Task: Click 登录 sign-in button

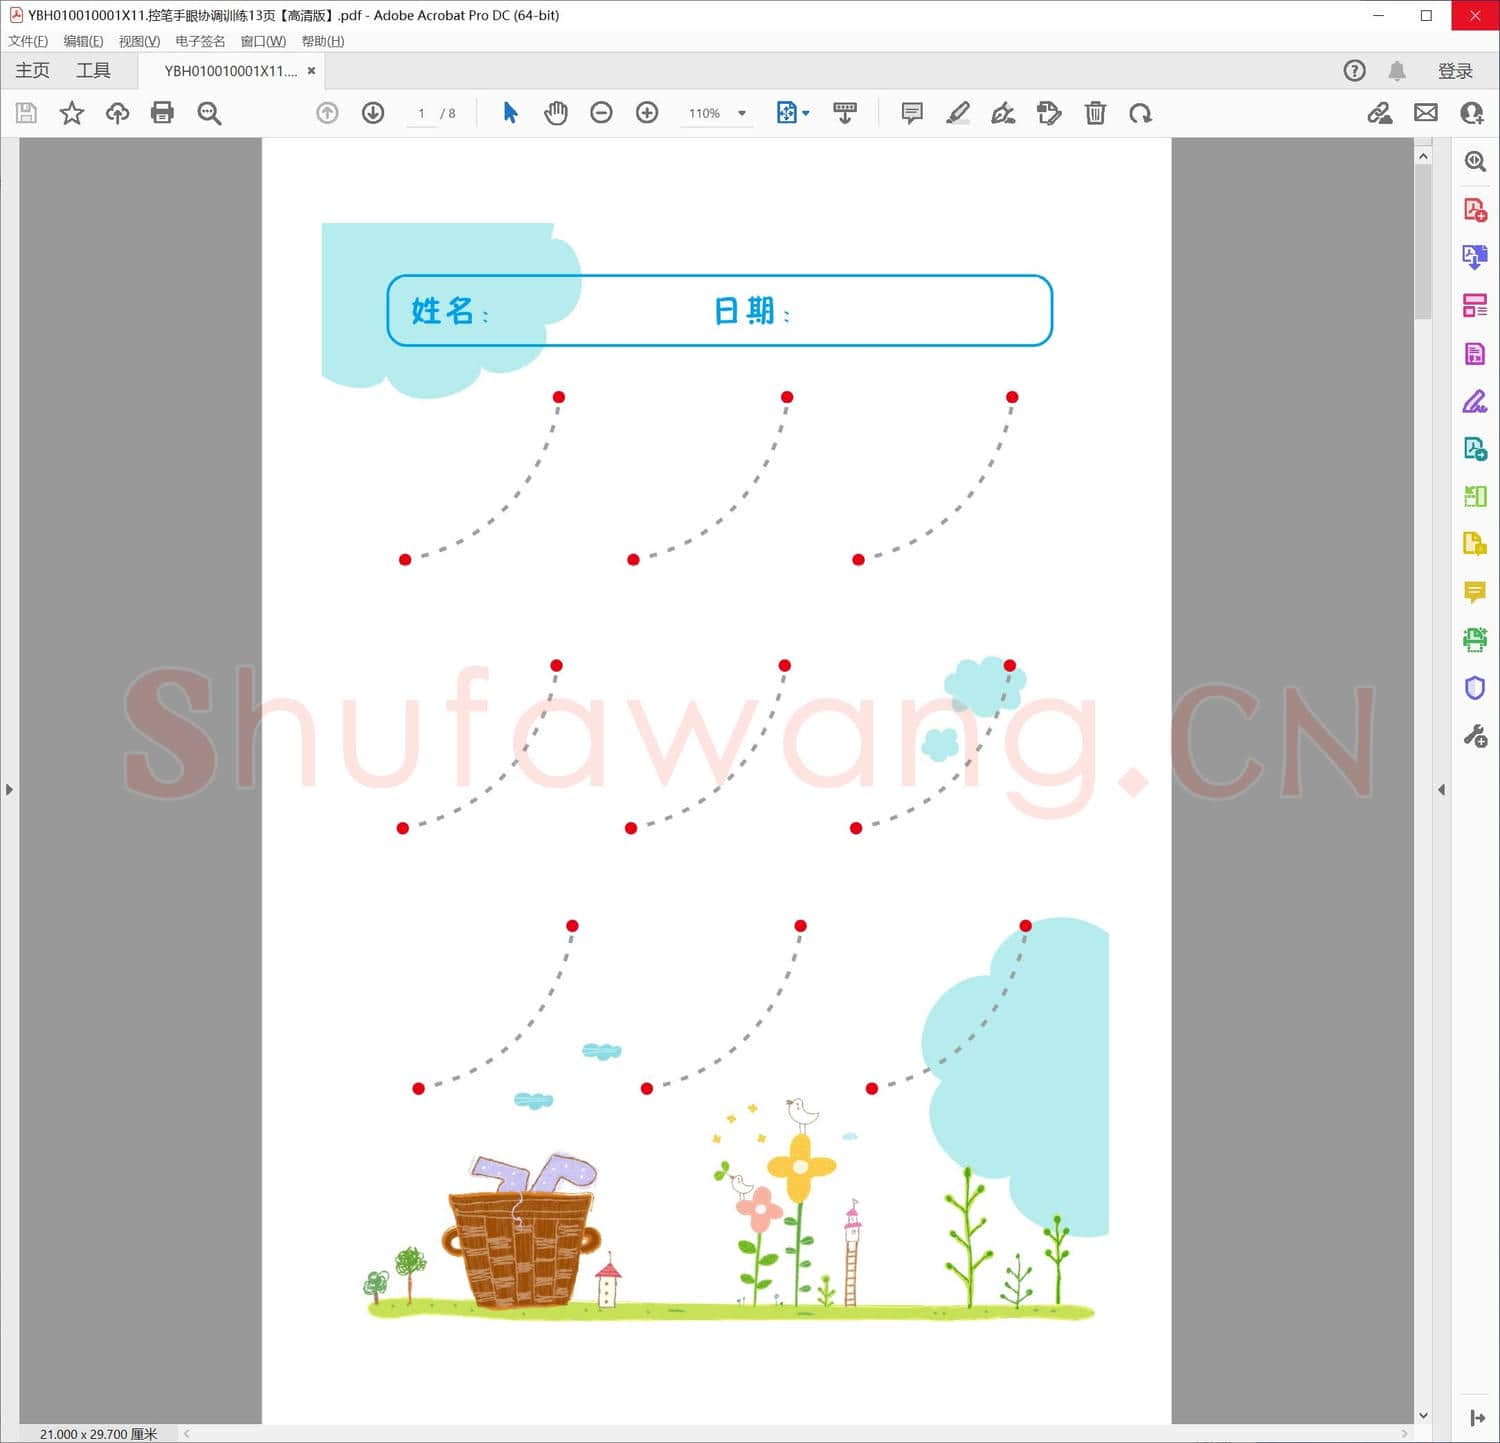Action: click(1455, 71)
